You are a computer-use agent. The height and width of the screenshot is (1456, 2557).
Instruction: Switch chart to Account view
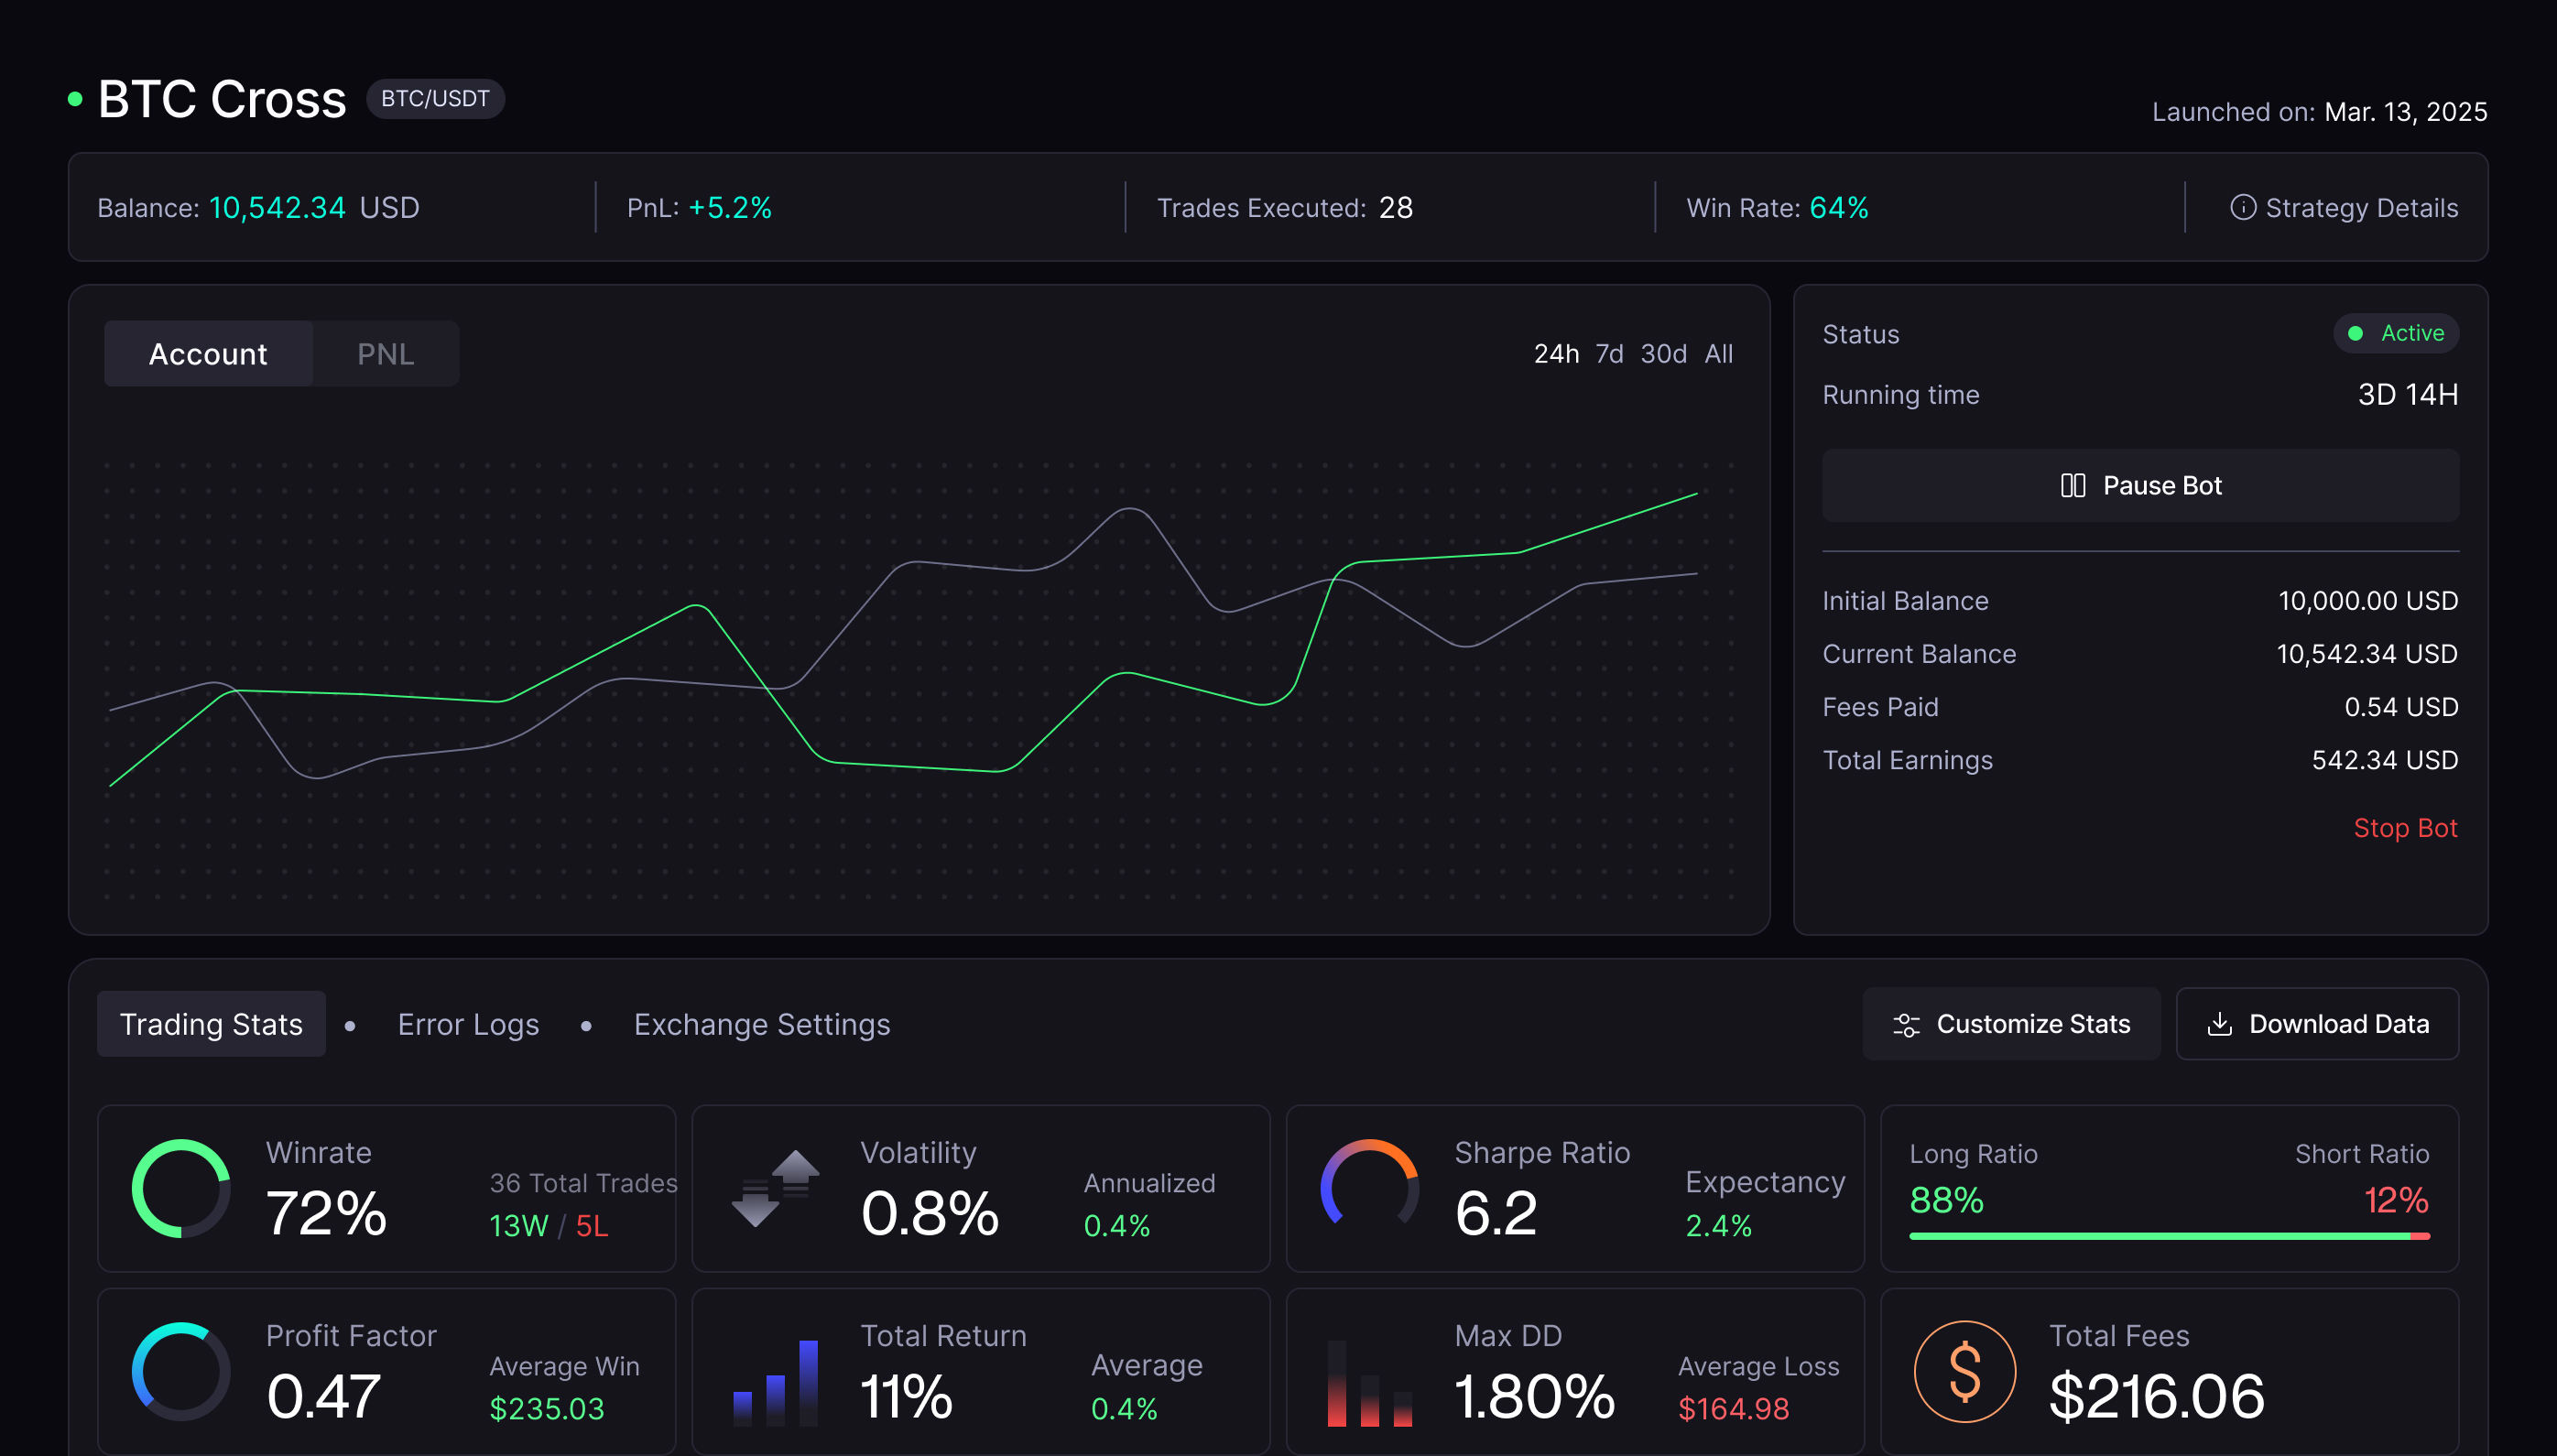tap(208, 354)
